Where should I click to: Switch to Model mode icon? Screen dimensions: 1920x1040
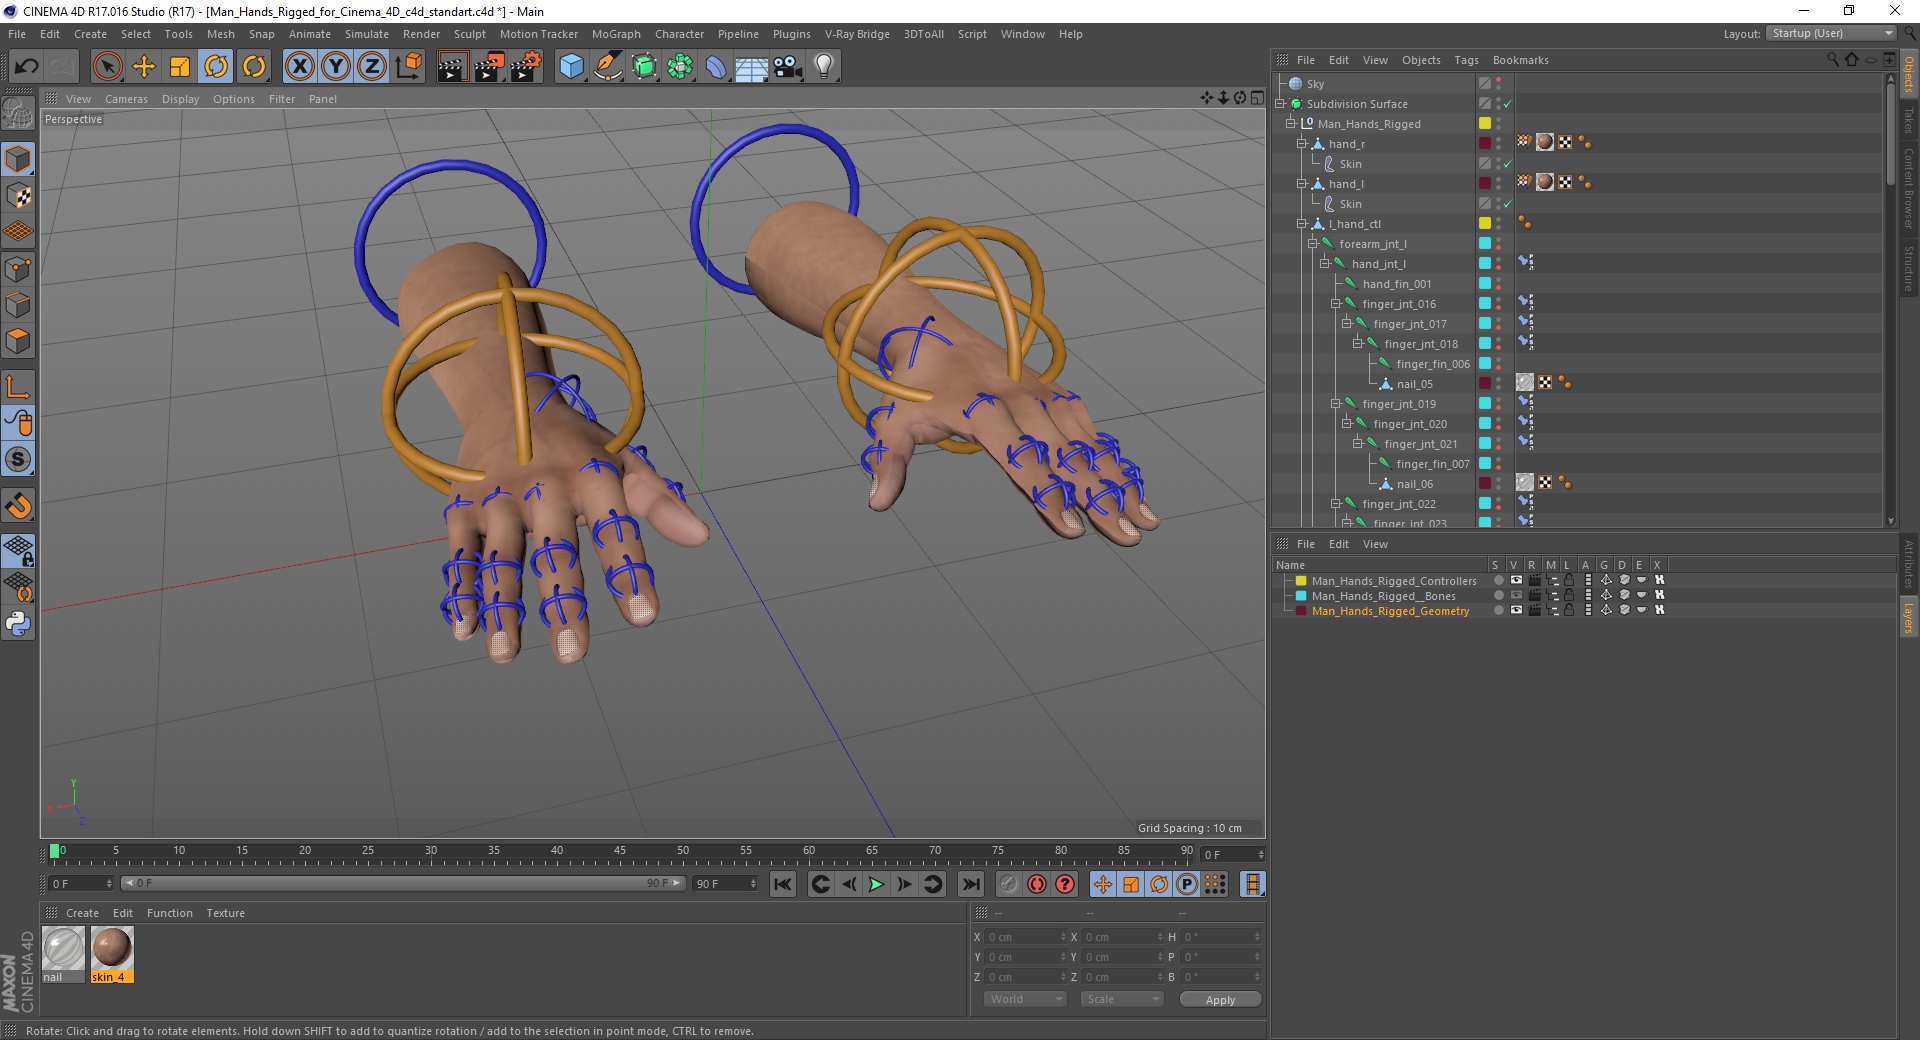point(18,159)
